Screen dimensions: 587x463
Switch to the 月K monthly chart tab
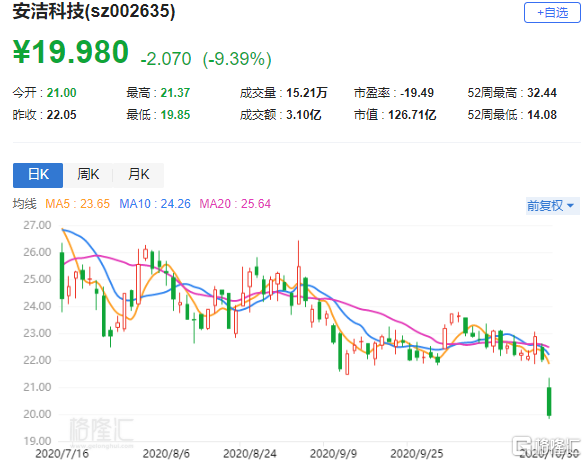138,175
